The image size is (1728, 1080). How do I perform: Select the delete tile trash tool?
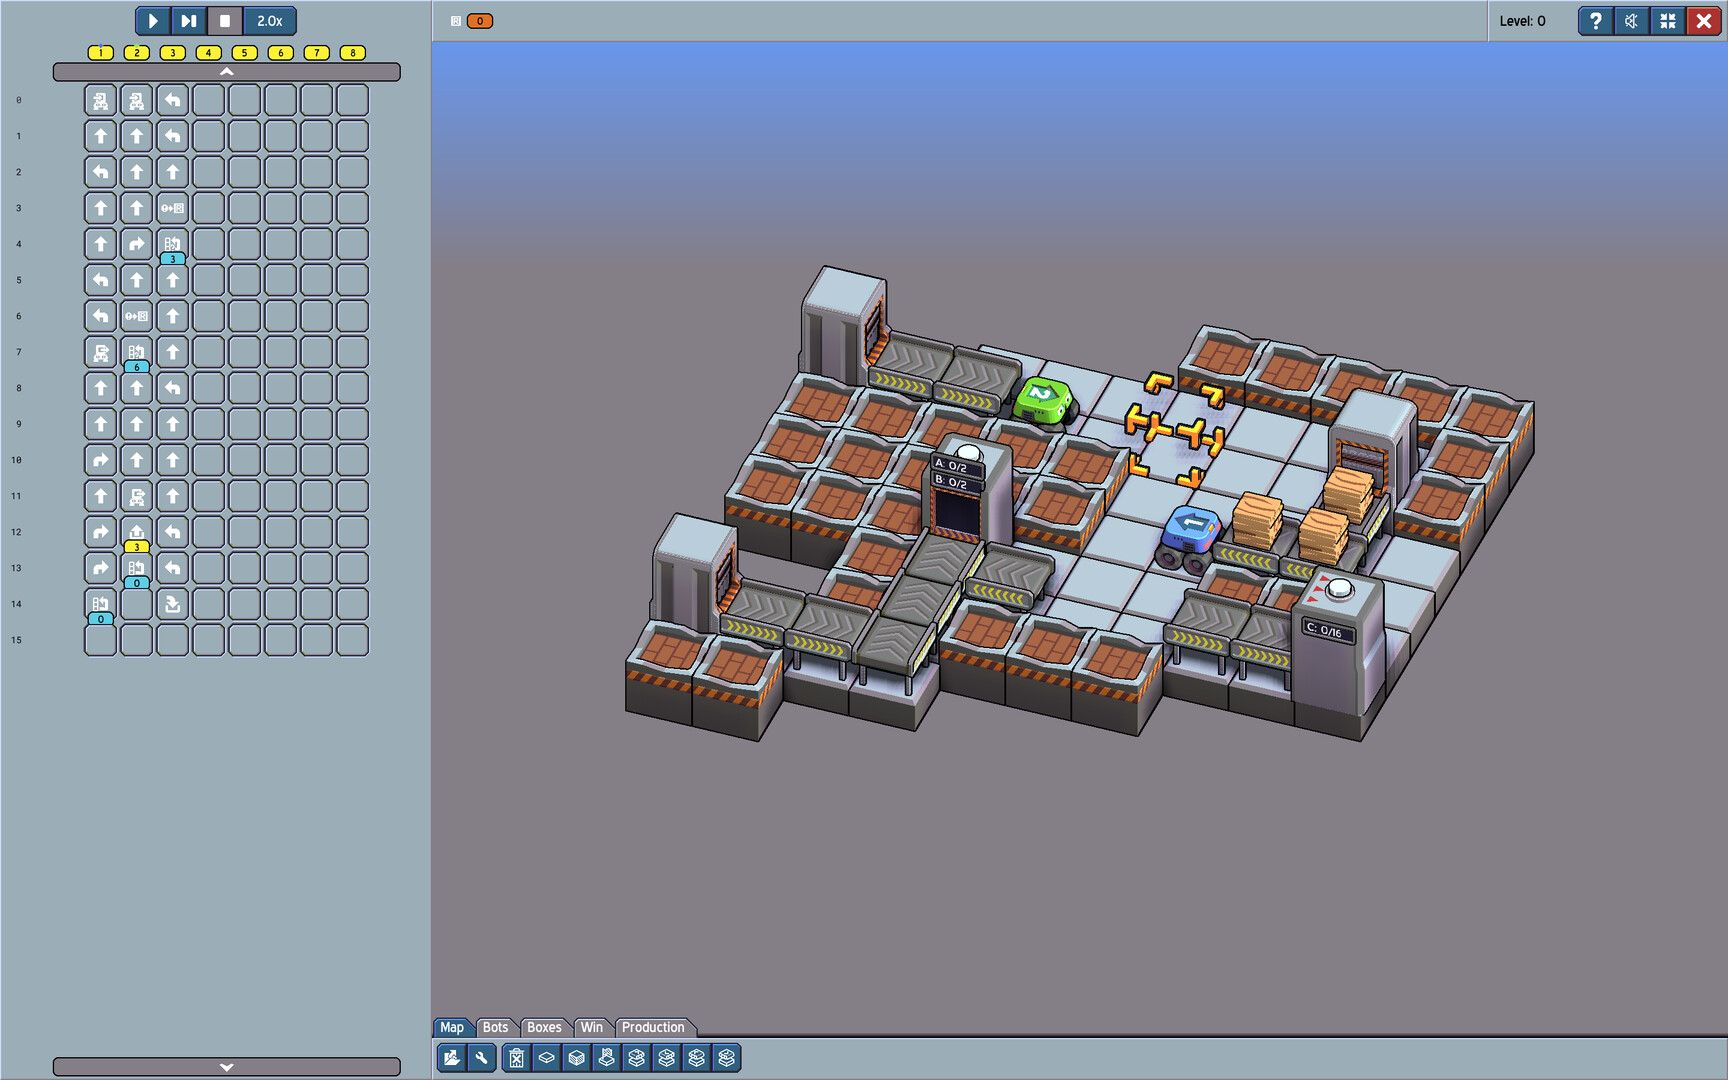pyautogui.click(x=516, y=1058)
